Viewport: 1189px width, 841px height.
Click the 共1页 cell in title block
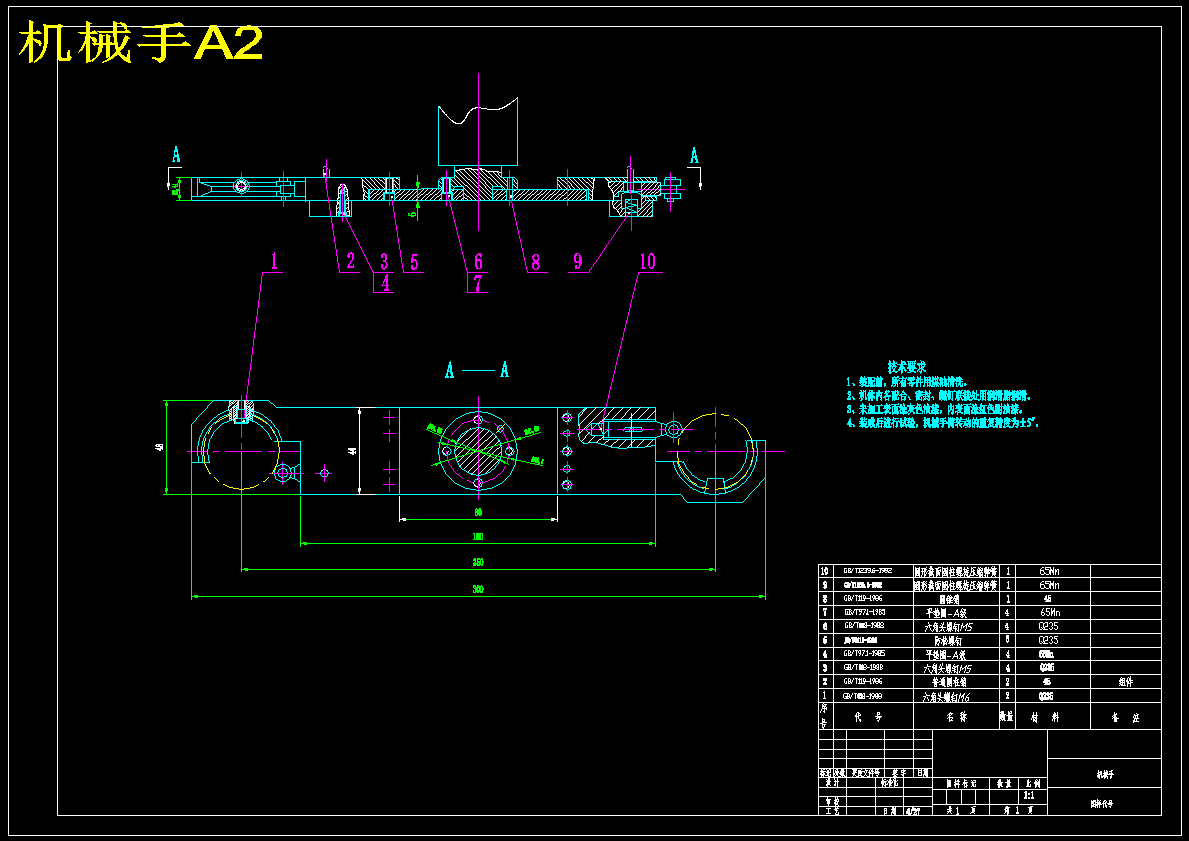pos(962,810)
